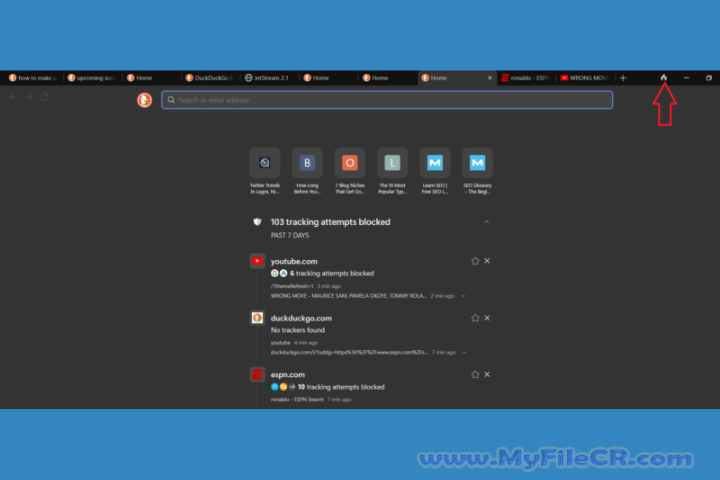Open the duckduckgo.com site heading
This screenshot has height=480, width=720.
click(x=301, y=318)
